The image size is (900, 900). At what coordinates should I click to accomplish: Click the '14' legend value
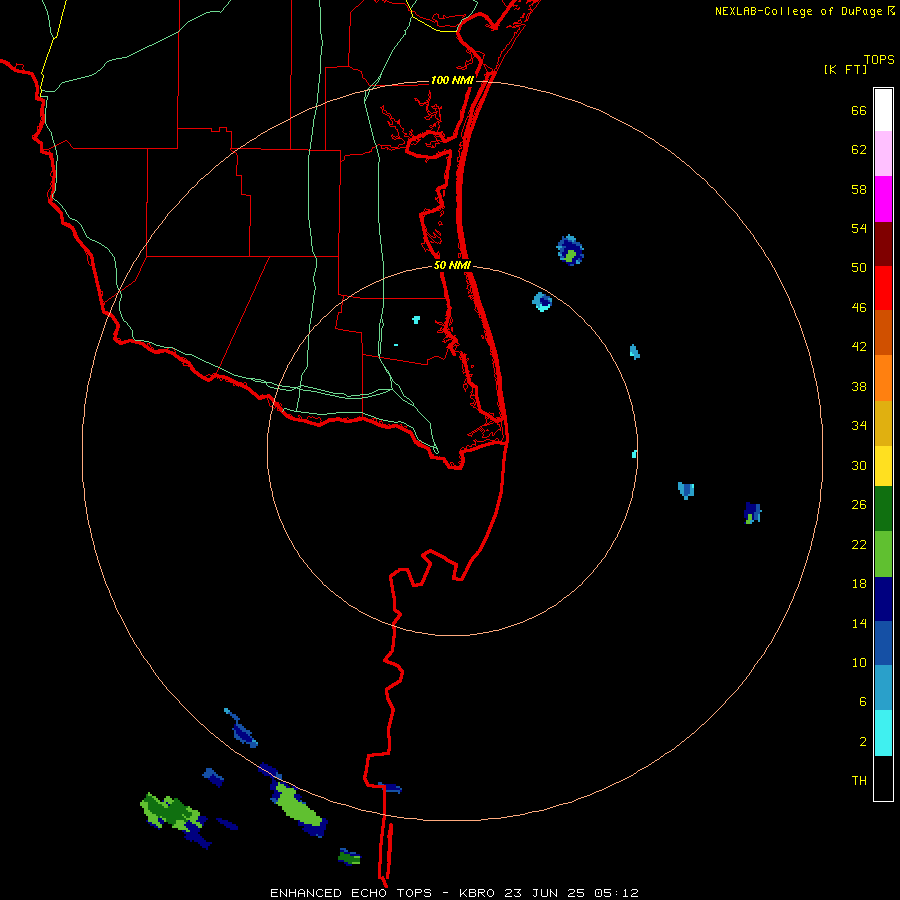[859, 623]
